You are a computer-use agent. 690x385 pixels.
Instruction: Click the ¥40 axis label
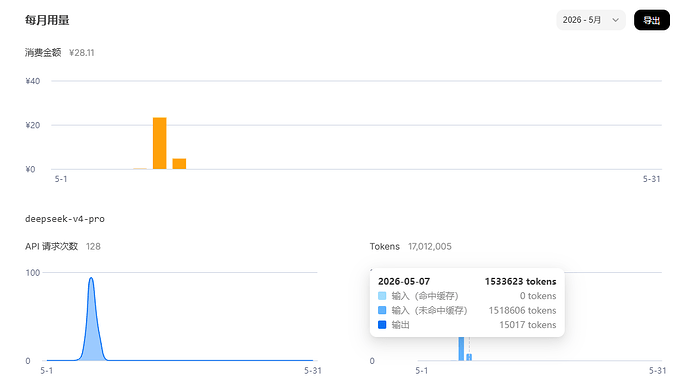33,81
